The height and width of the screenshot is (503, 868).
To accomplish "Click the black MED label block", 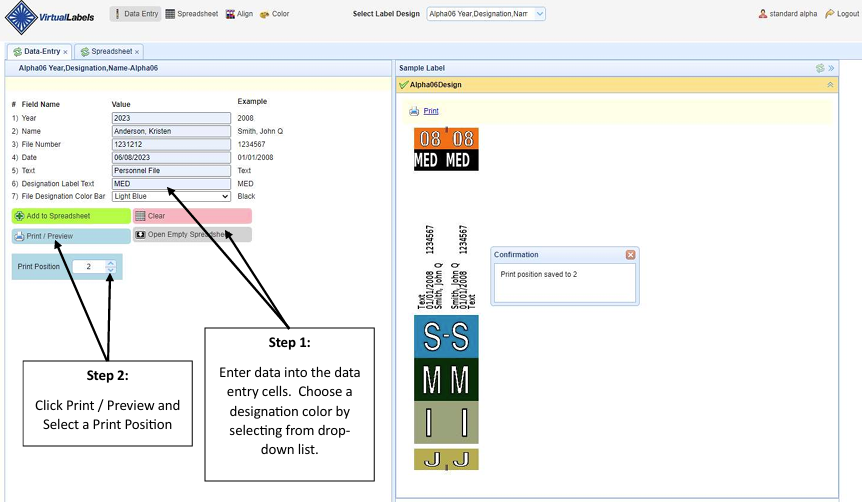I will (446, 160).
